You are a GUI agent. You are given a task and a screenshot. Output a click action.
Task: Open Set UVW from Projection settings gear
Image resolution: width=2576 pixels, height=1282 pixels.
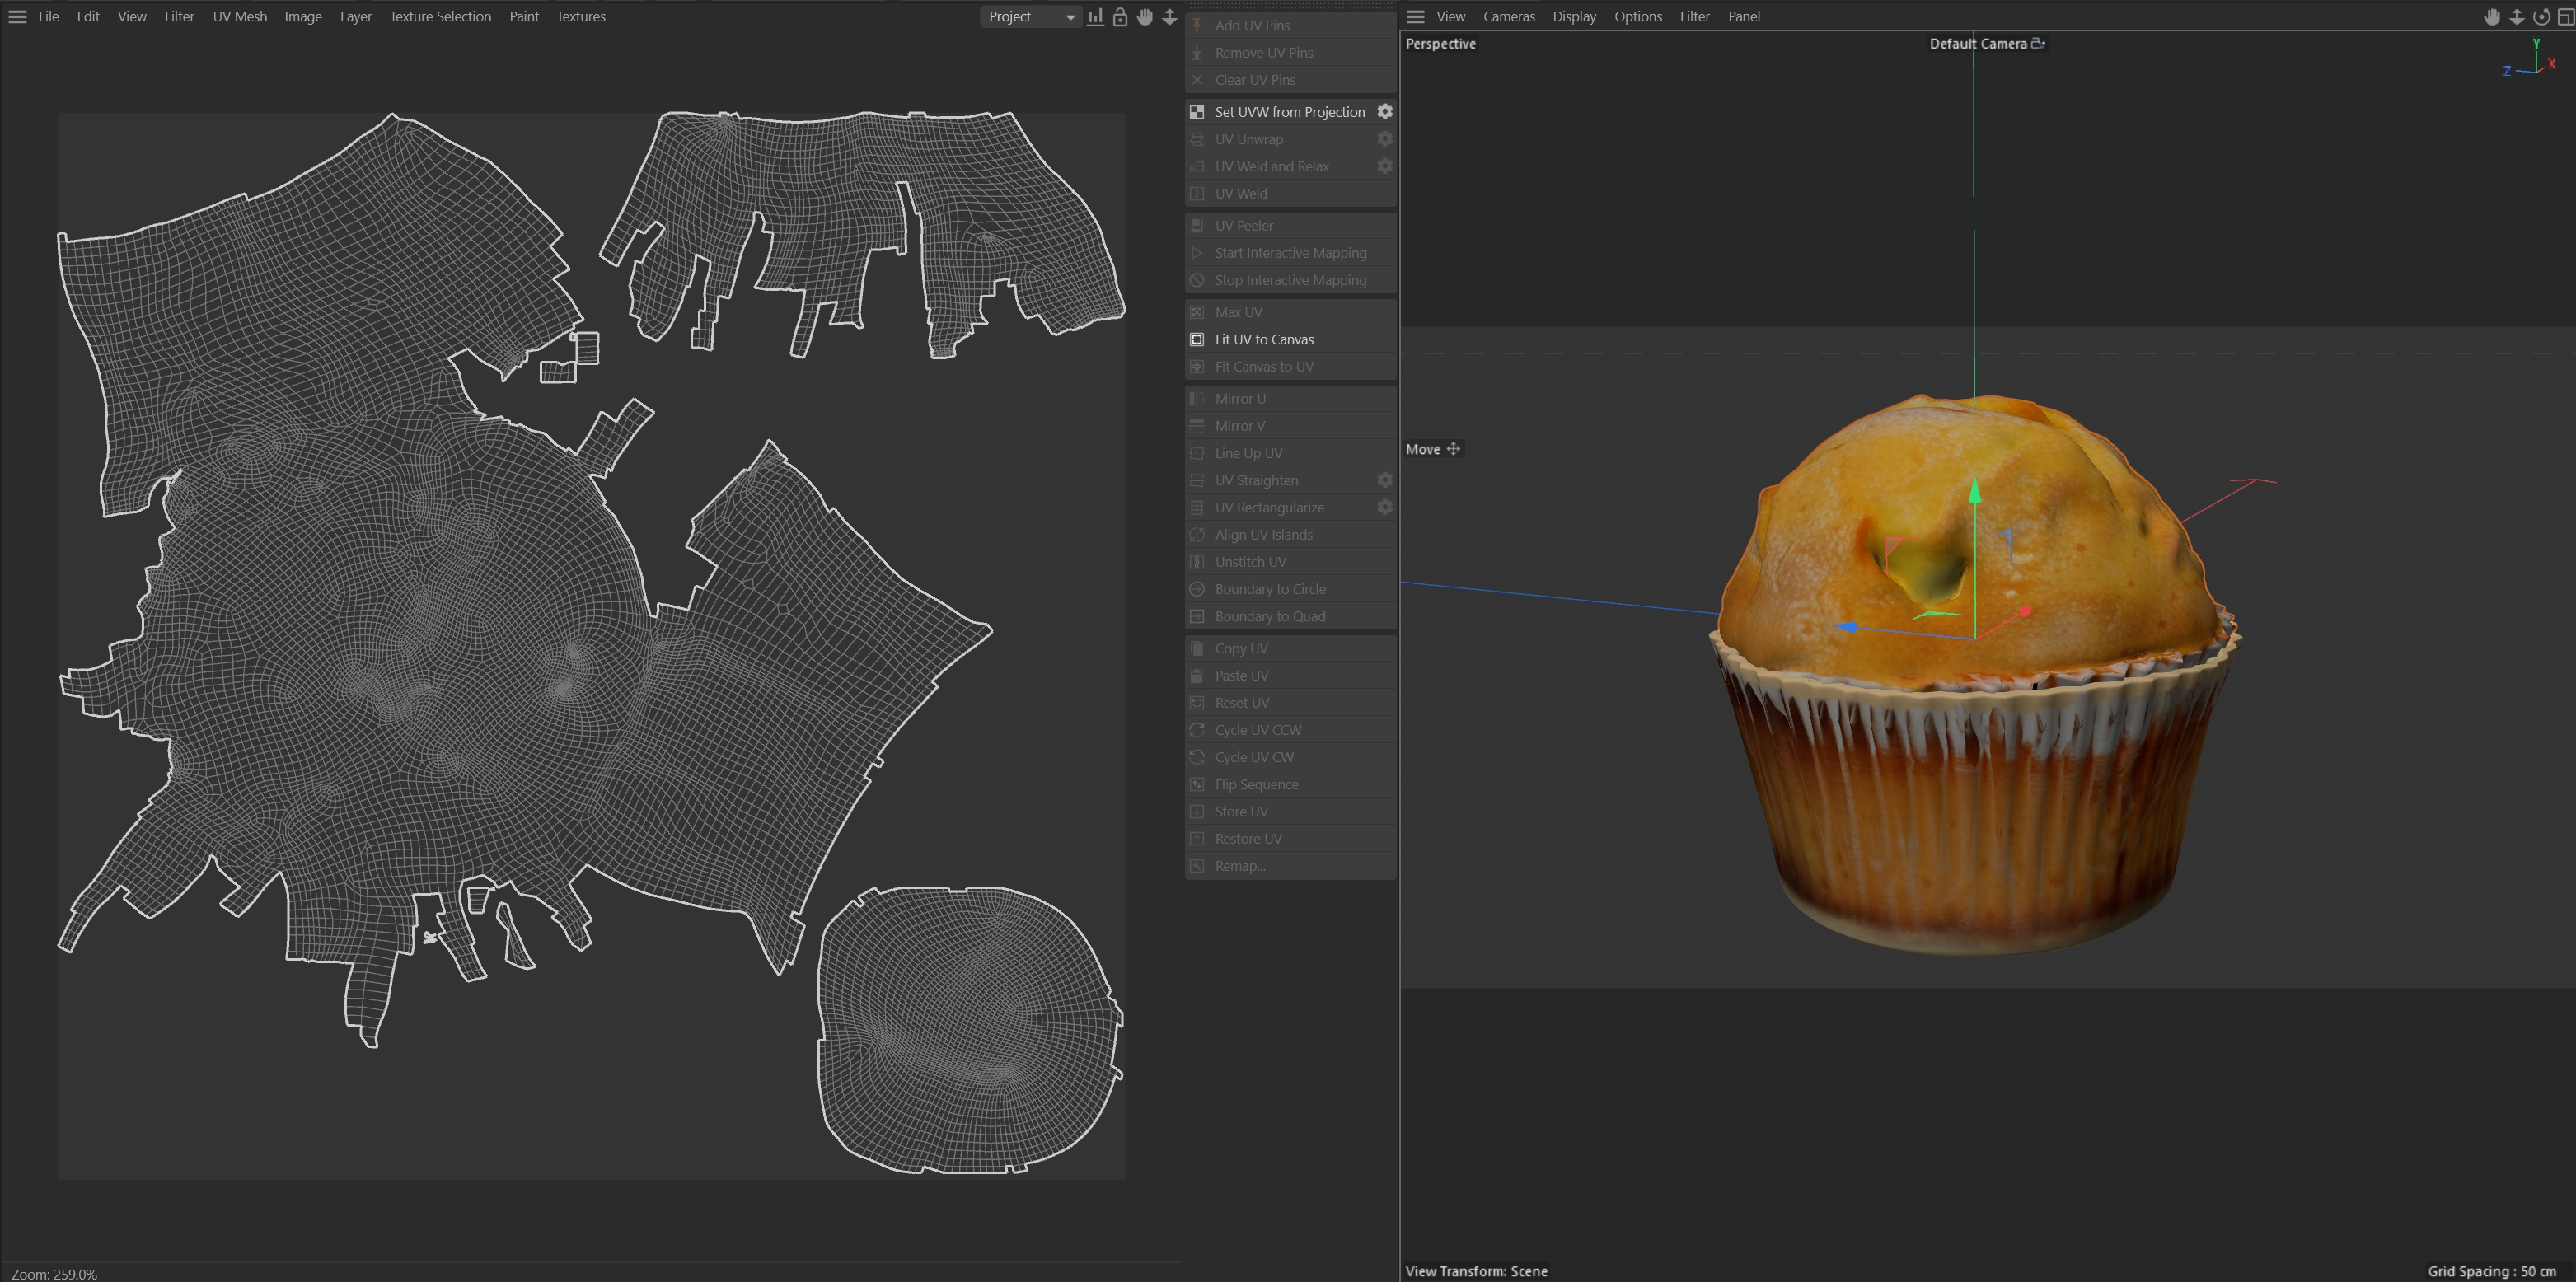(1385, 112)
